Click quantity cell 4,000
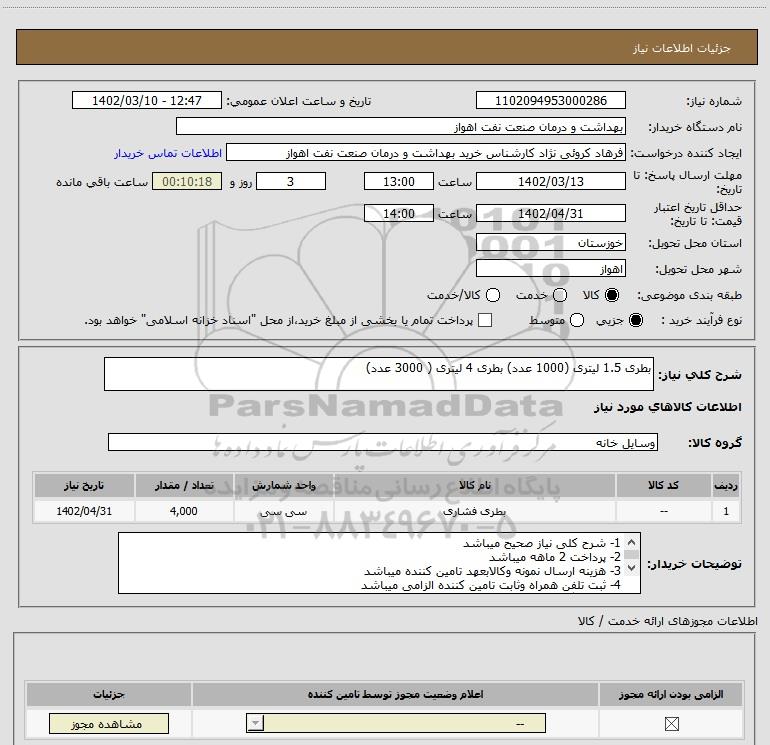 [x=184, y=511]
